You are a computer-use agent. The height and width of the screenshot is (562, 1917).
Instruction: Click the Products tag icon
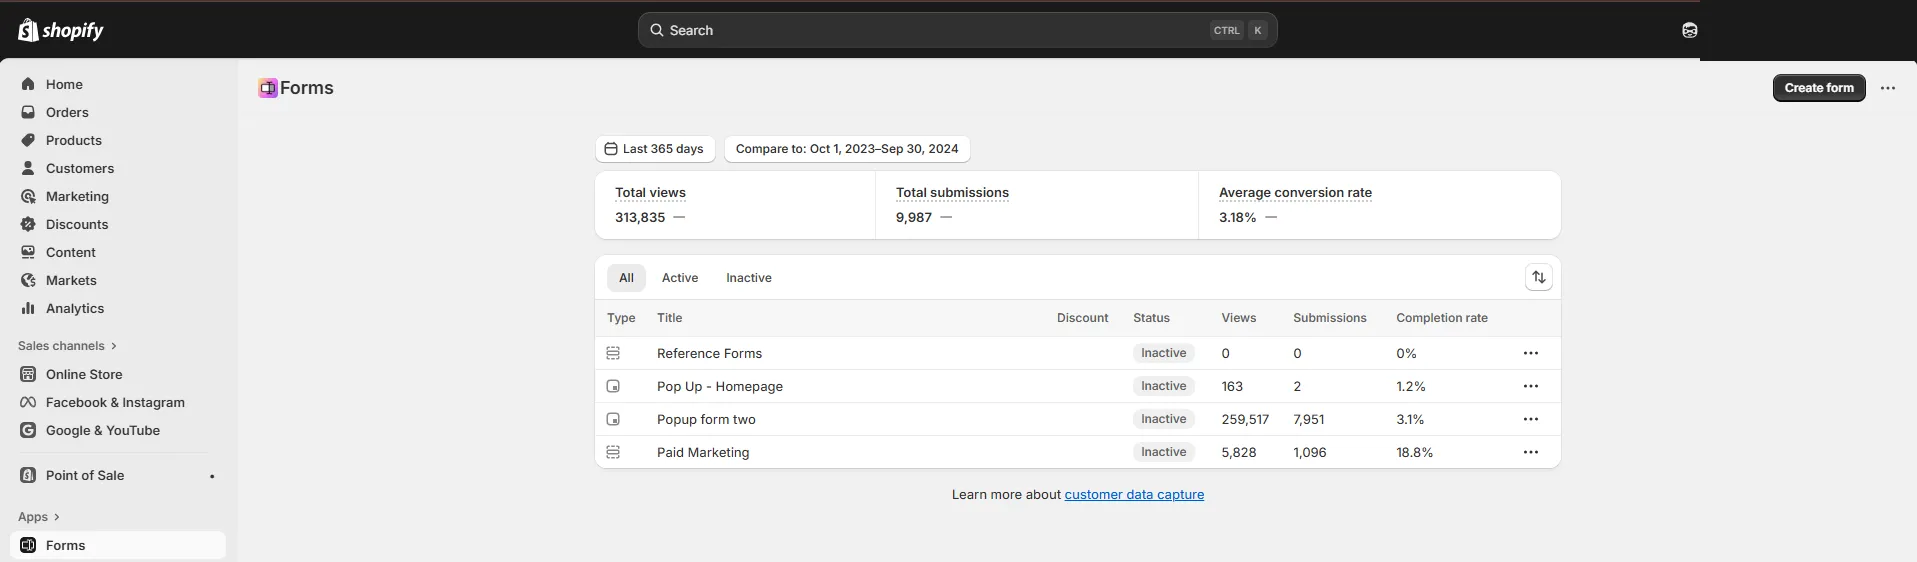click(28, 140)
